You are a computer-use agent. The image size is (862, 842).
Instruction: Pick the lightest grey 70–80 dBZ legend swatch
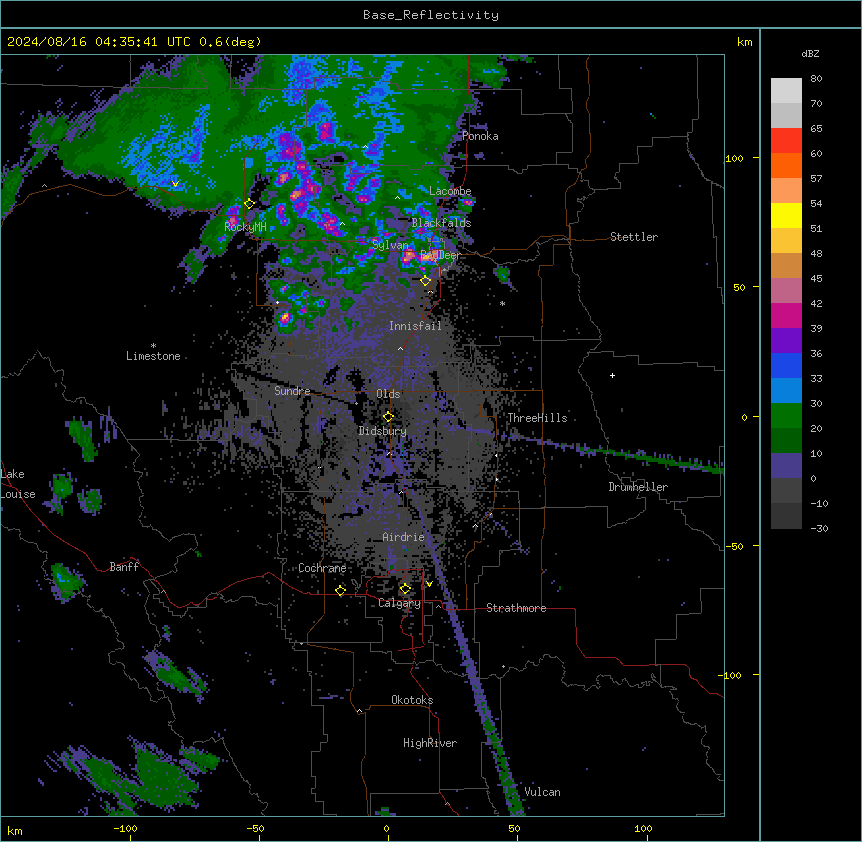tap(786, 91)
